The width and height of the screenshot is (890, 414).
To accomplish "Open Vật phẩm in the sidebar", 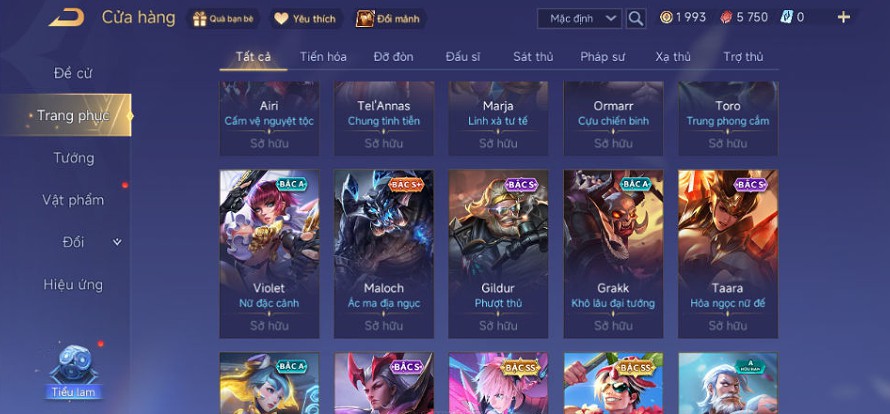I will tap(73, 200).
